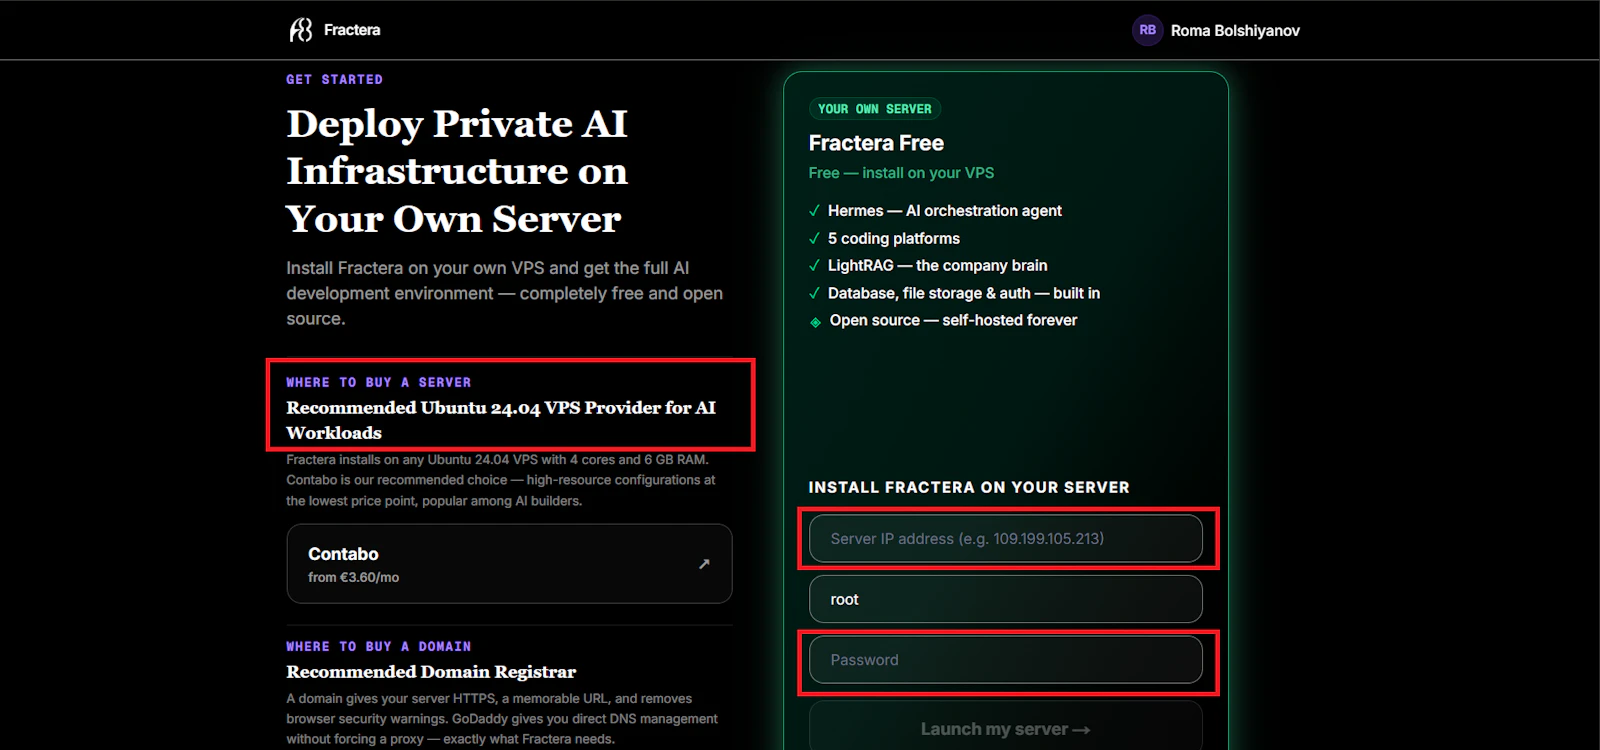Click the checkmark beside Hermes orchestration agent
Screen dimensions: 1600x750
pos(814,211)
